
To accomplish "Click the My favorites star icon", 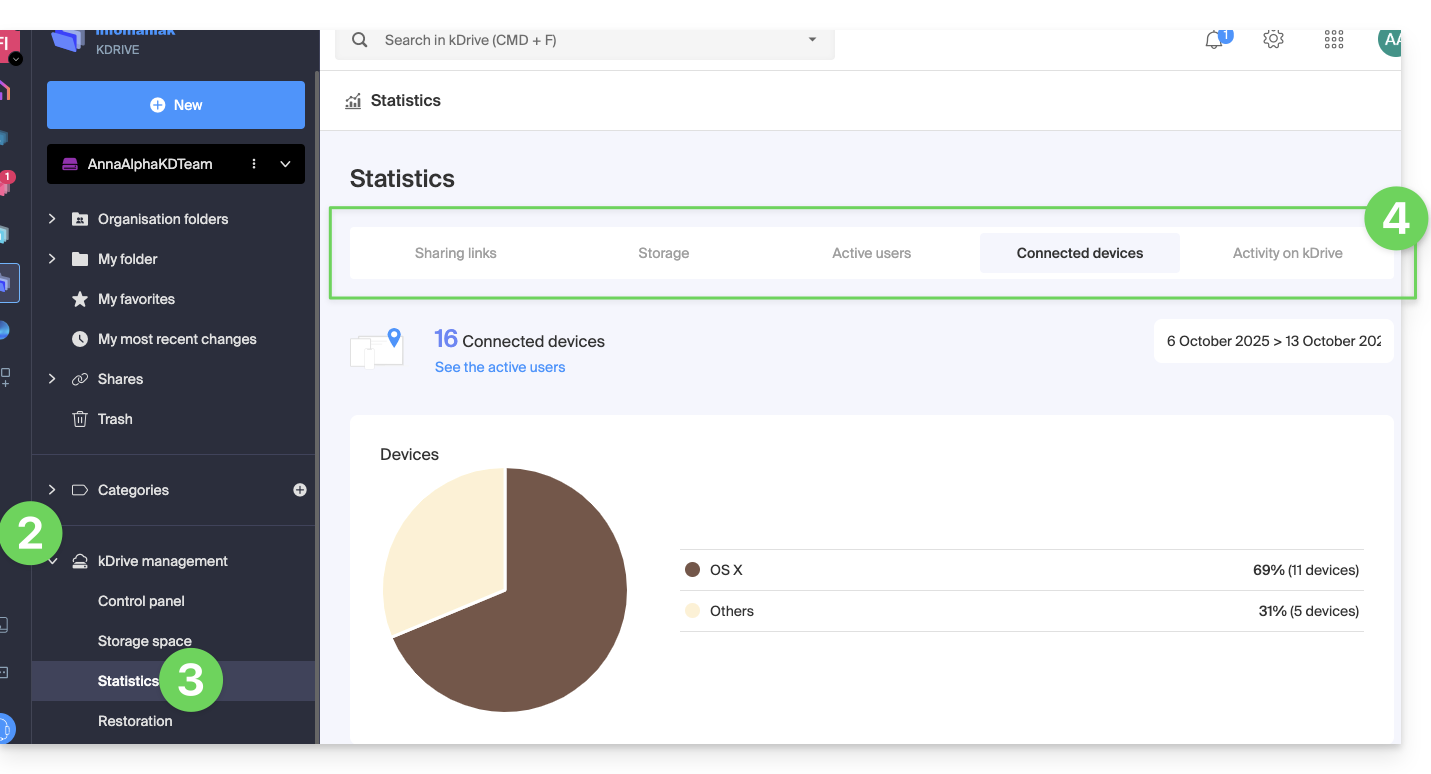I will (x=80, y=299).
